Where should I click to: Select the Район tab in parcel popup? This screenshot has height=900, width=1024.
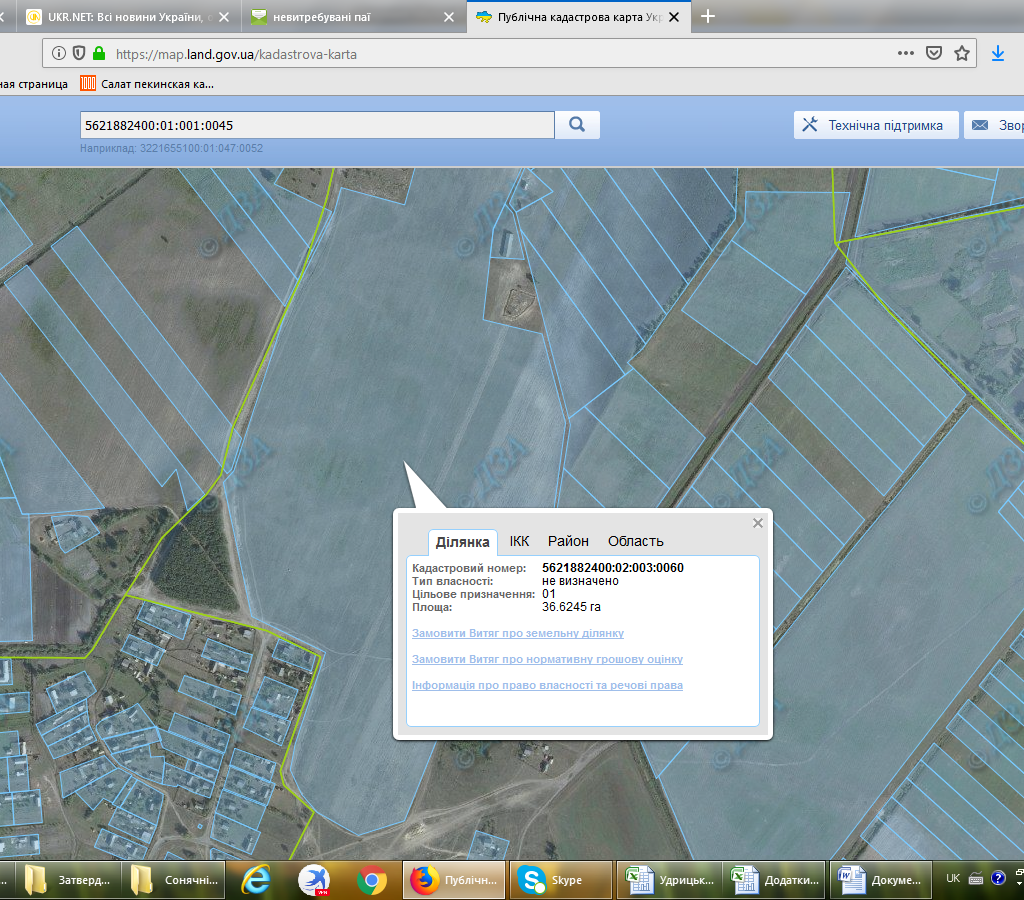coord(568,541)
